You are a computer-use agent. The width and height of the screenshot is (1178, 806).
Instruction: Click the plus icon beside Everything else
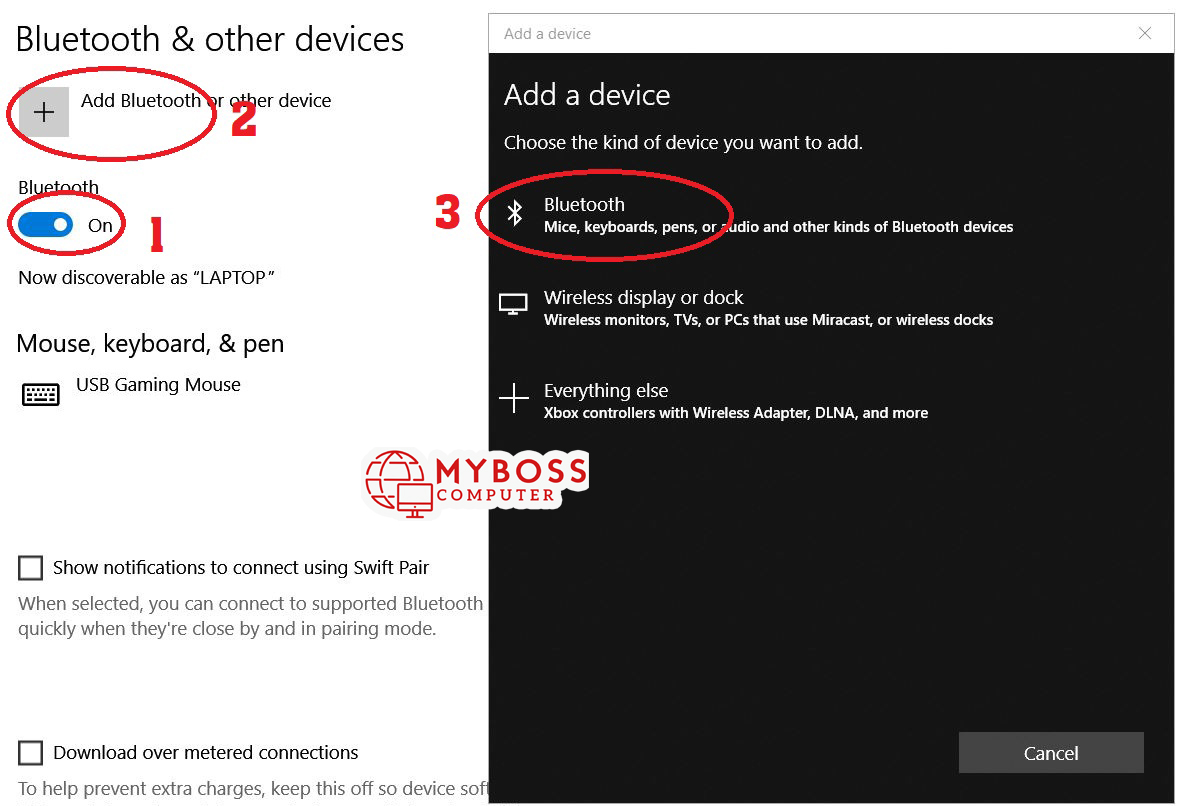tap(513, 399)
